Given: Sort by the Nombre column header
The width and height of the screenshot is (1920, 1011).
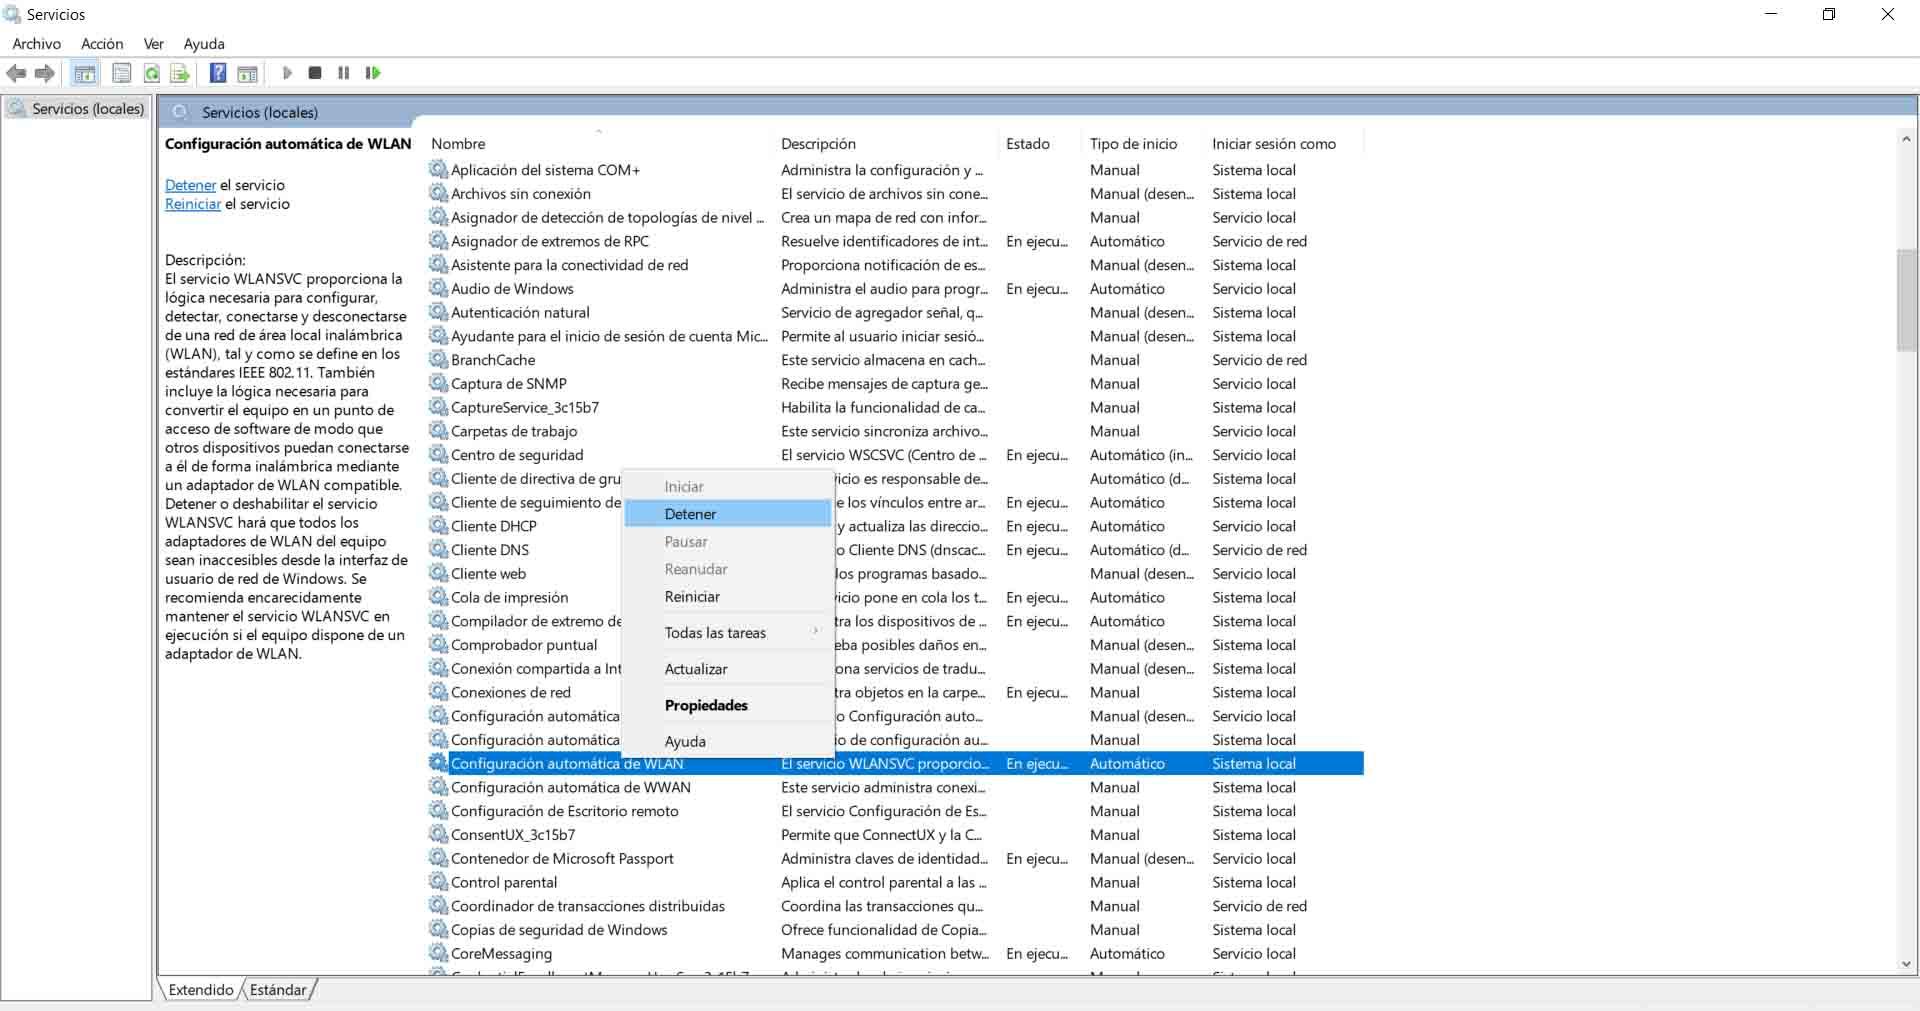Looking at the screenshot, I should point(598,144).
